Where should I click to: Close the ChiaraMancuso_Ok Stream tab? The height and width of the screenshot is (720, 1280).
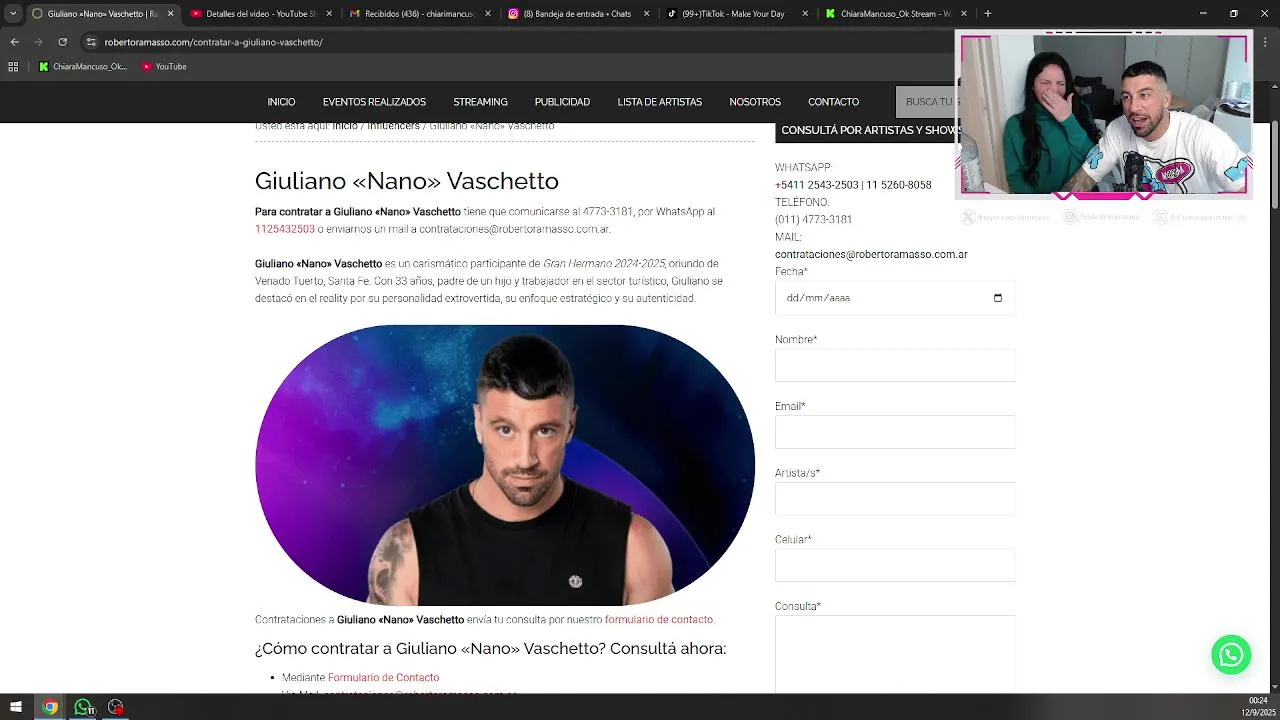(x=964, y=14)
